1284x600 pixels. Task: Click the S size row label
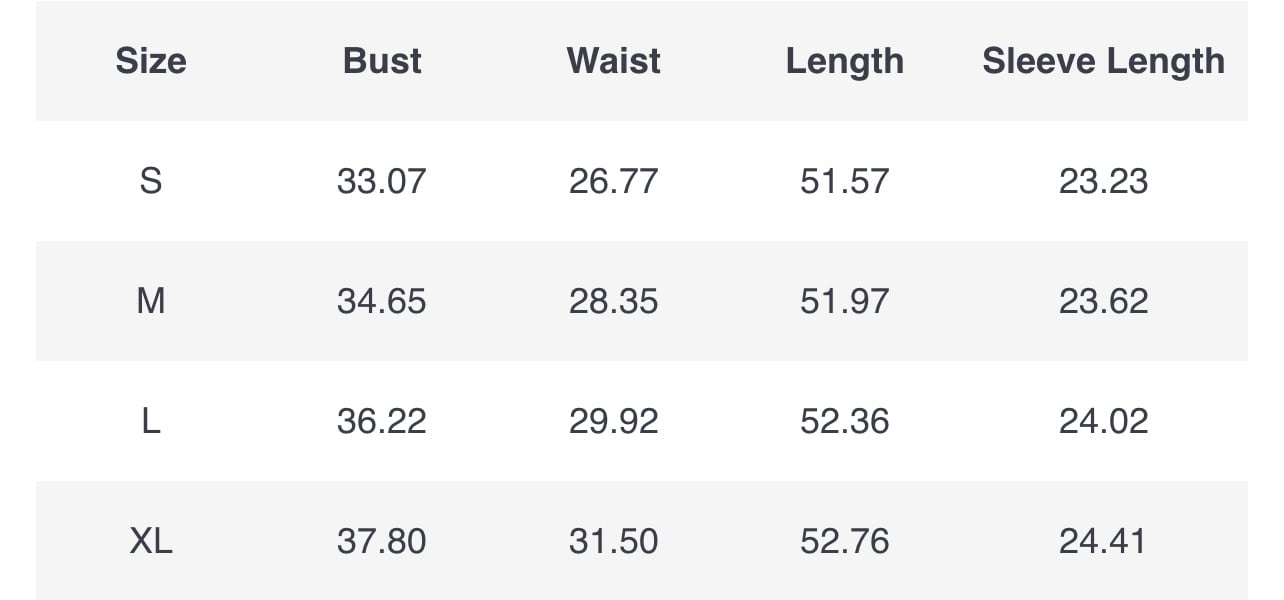(150, 181)
